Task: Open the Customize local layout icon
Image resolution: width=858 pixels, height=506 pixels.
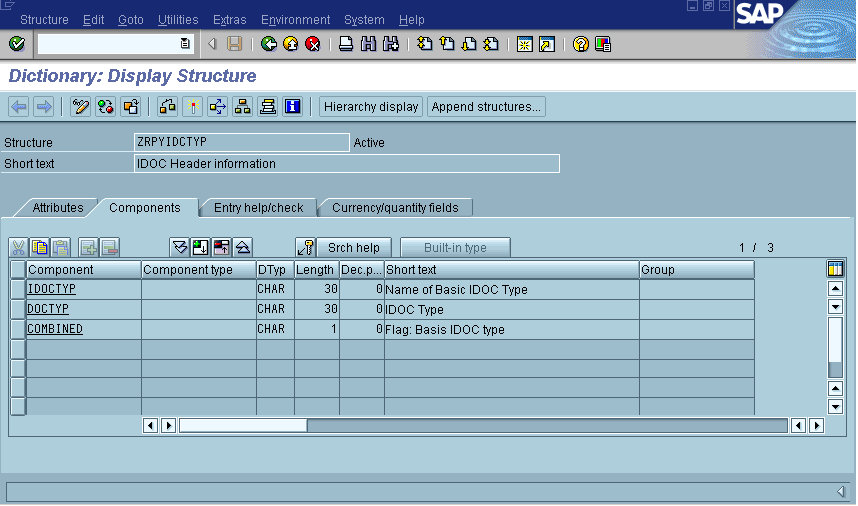Action: 603,44
